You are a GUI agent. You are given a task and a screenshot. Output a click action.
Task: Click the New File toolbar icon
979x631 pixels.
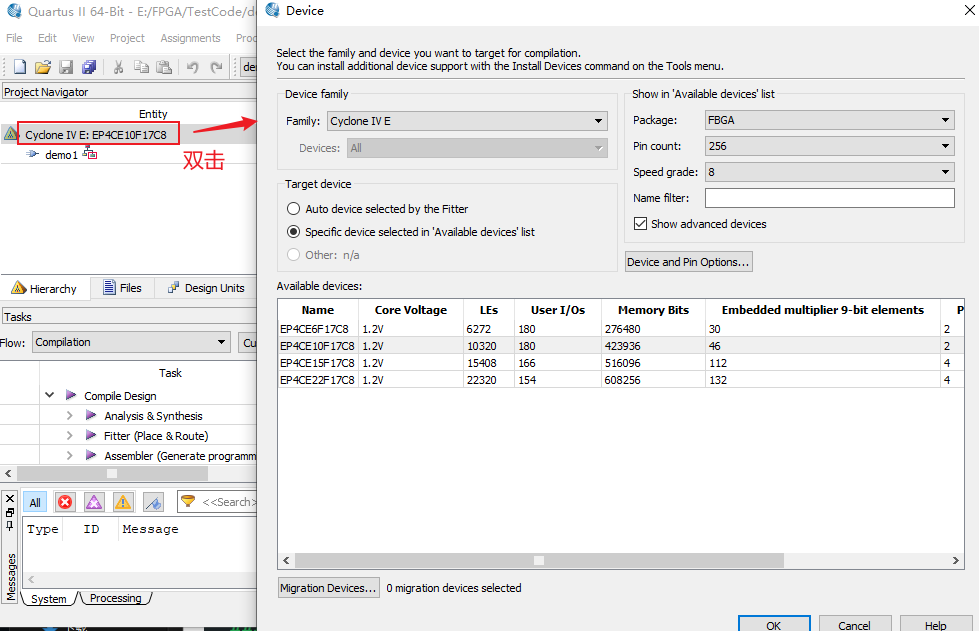point(19,67)
